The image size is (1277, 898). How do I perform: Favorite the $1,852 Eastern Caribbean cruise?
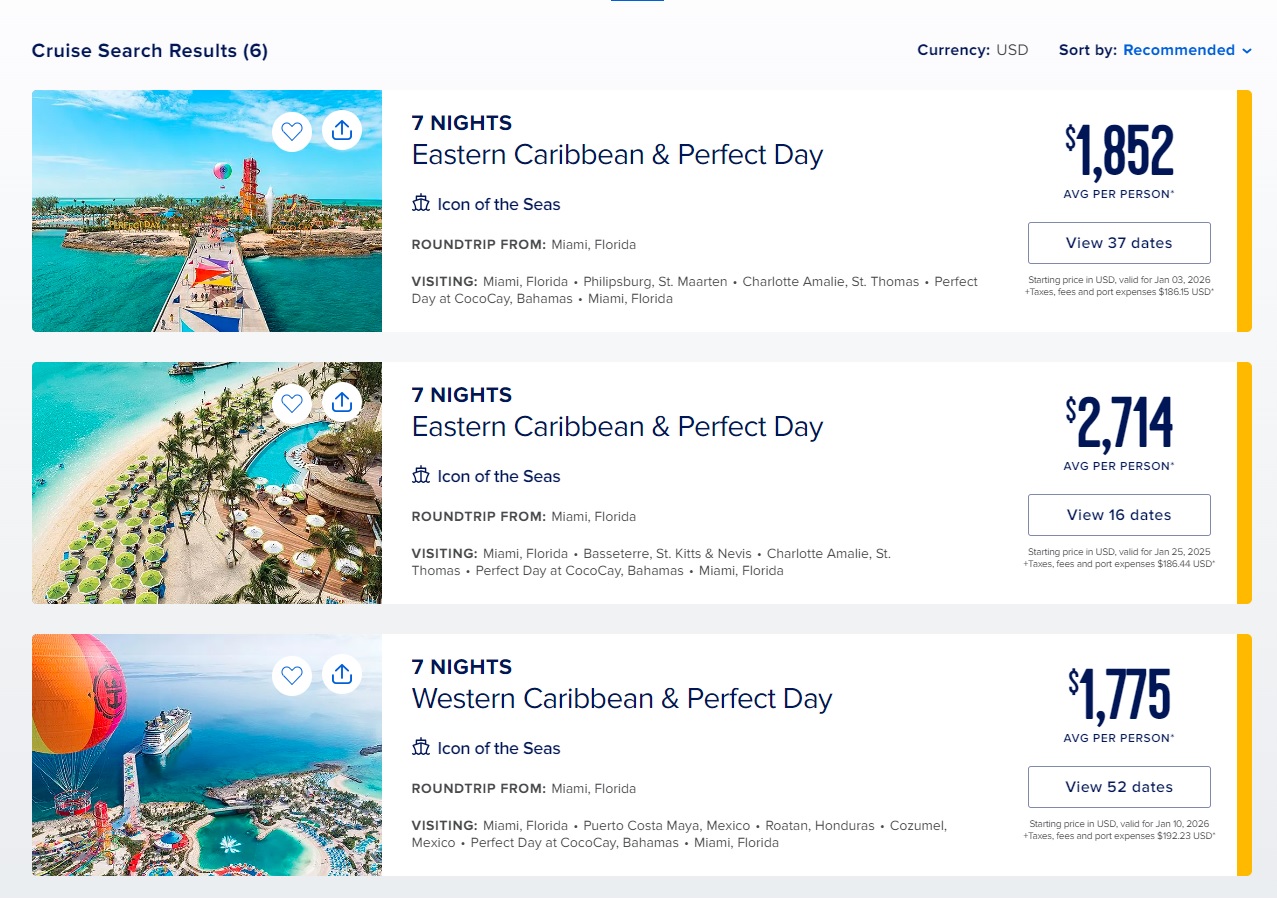(x=292, y=131)
